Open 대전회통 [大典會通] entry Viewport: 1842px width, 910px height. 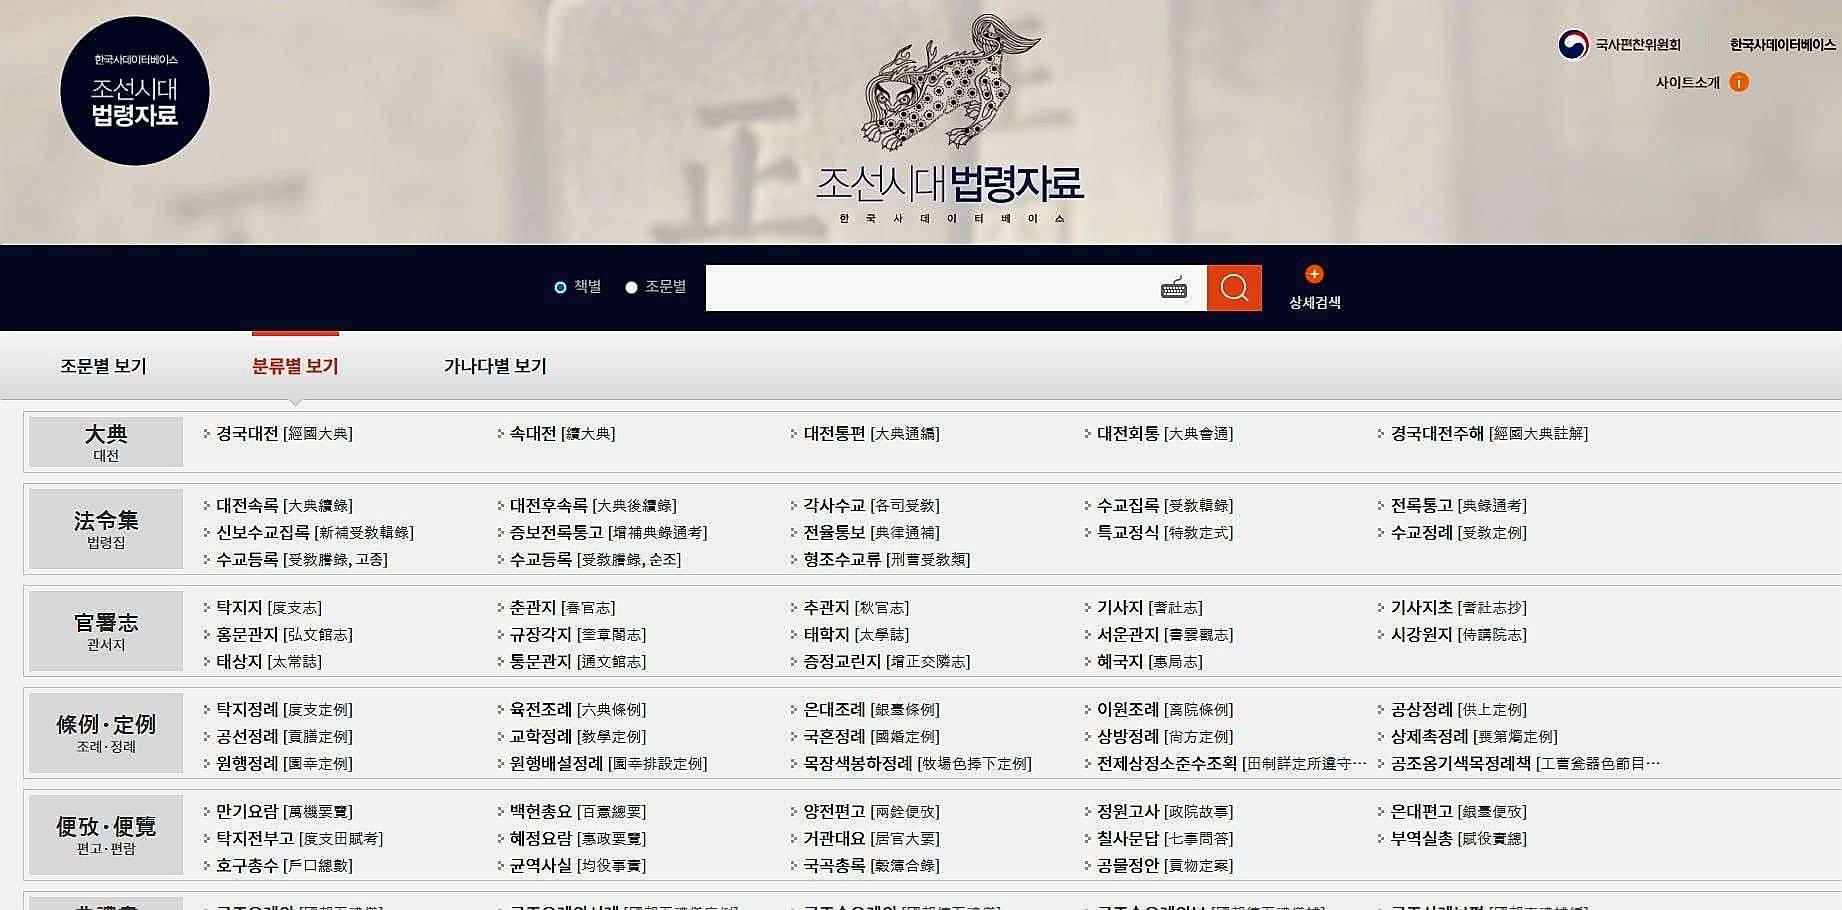coord(1165,434)
